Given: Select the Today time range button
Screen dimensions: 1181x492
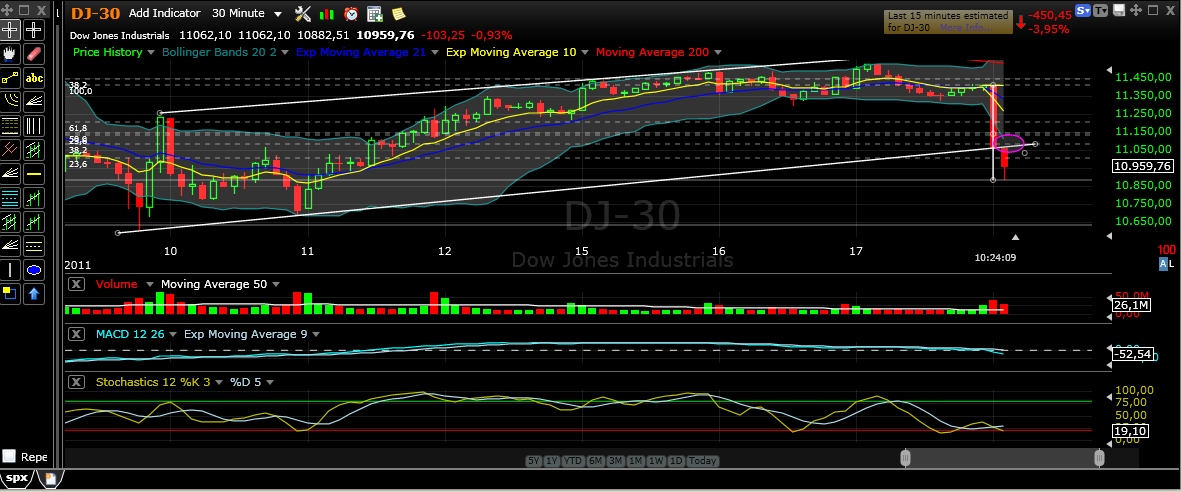Looking at the screenshot, I should click(702, 461).
